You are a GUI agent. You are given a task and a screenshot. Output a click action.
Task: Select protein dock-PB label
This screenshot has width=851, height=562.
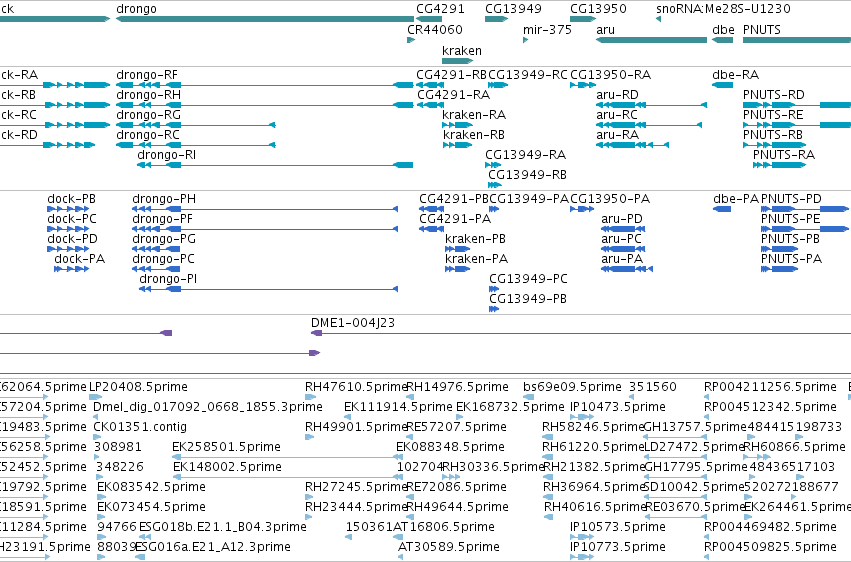click(x=71, y=199)
